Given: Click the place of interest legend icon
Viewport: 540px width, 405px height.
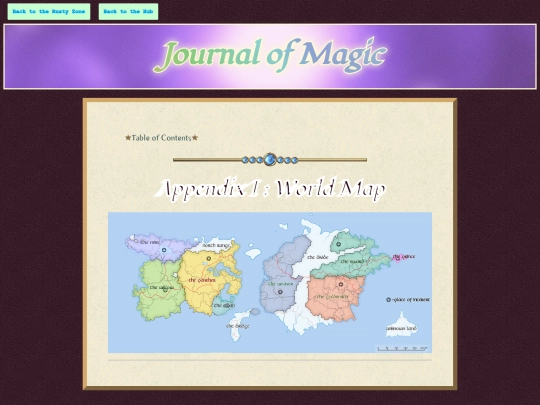Looking at the screenshot, I should [x=388, y=300].
